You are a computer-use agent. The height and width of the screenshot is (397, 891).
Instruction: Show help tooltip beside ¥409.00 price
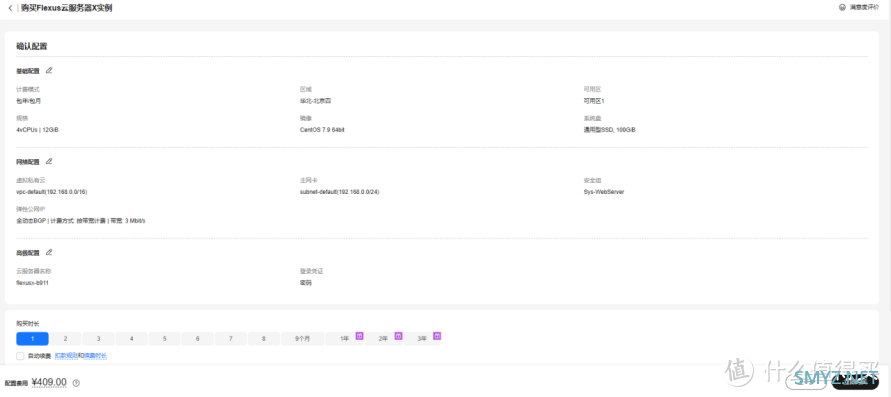click(76, 383)
